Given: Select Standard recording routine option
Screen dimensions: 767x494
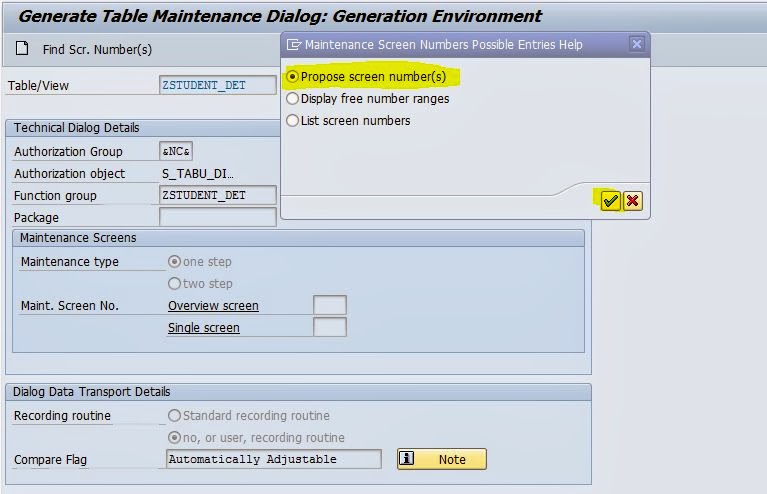Looking at the screenshot, I should (x=175, y=416).
